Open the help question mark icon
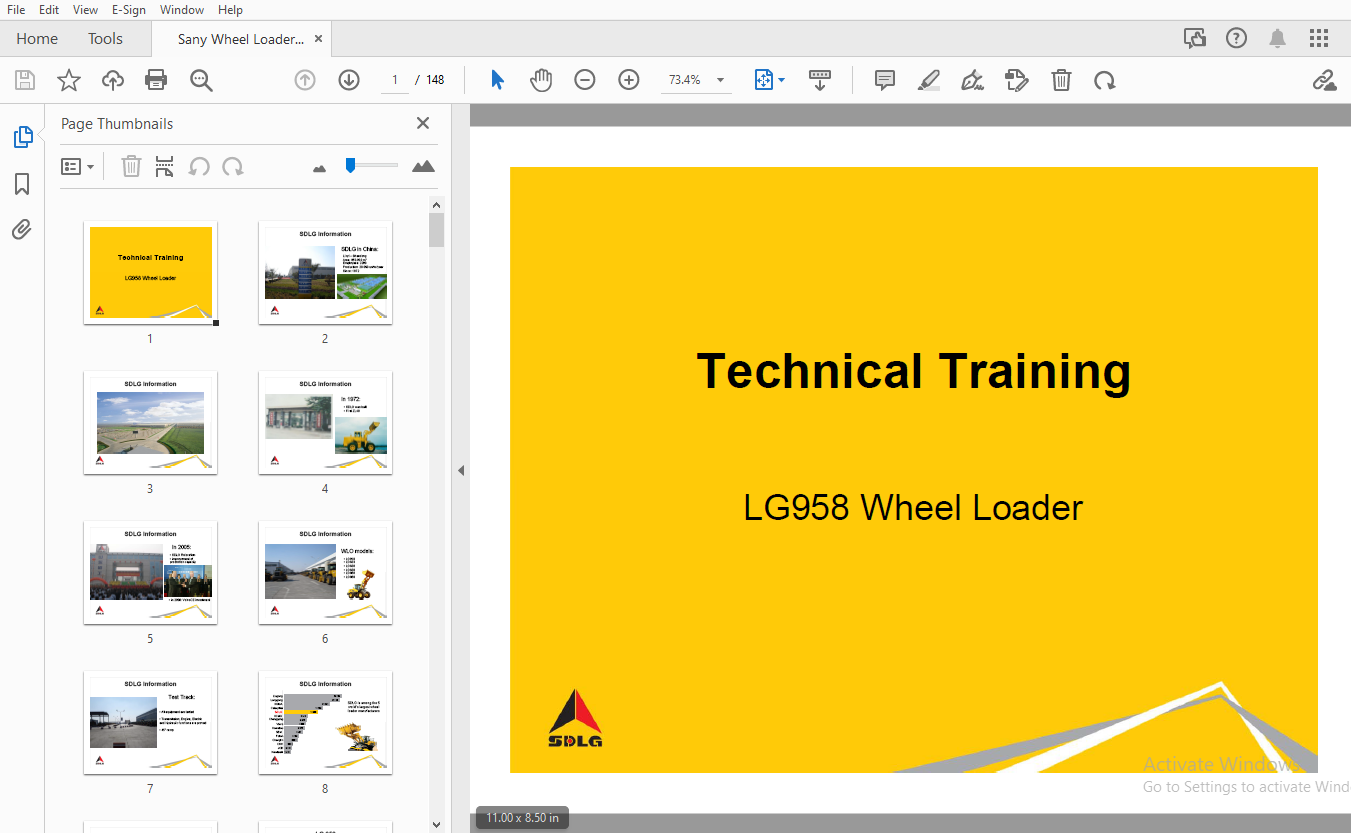 coord(1237,39)
